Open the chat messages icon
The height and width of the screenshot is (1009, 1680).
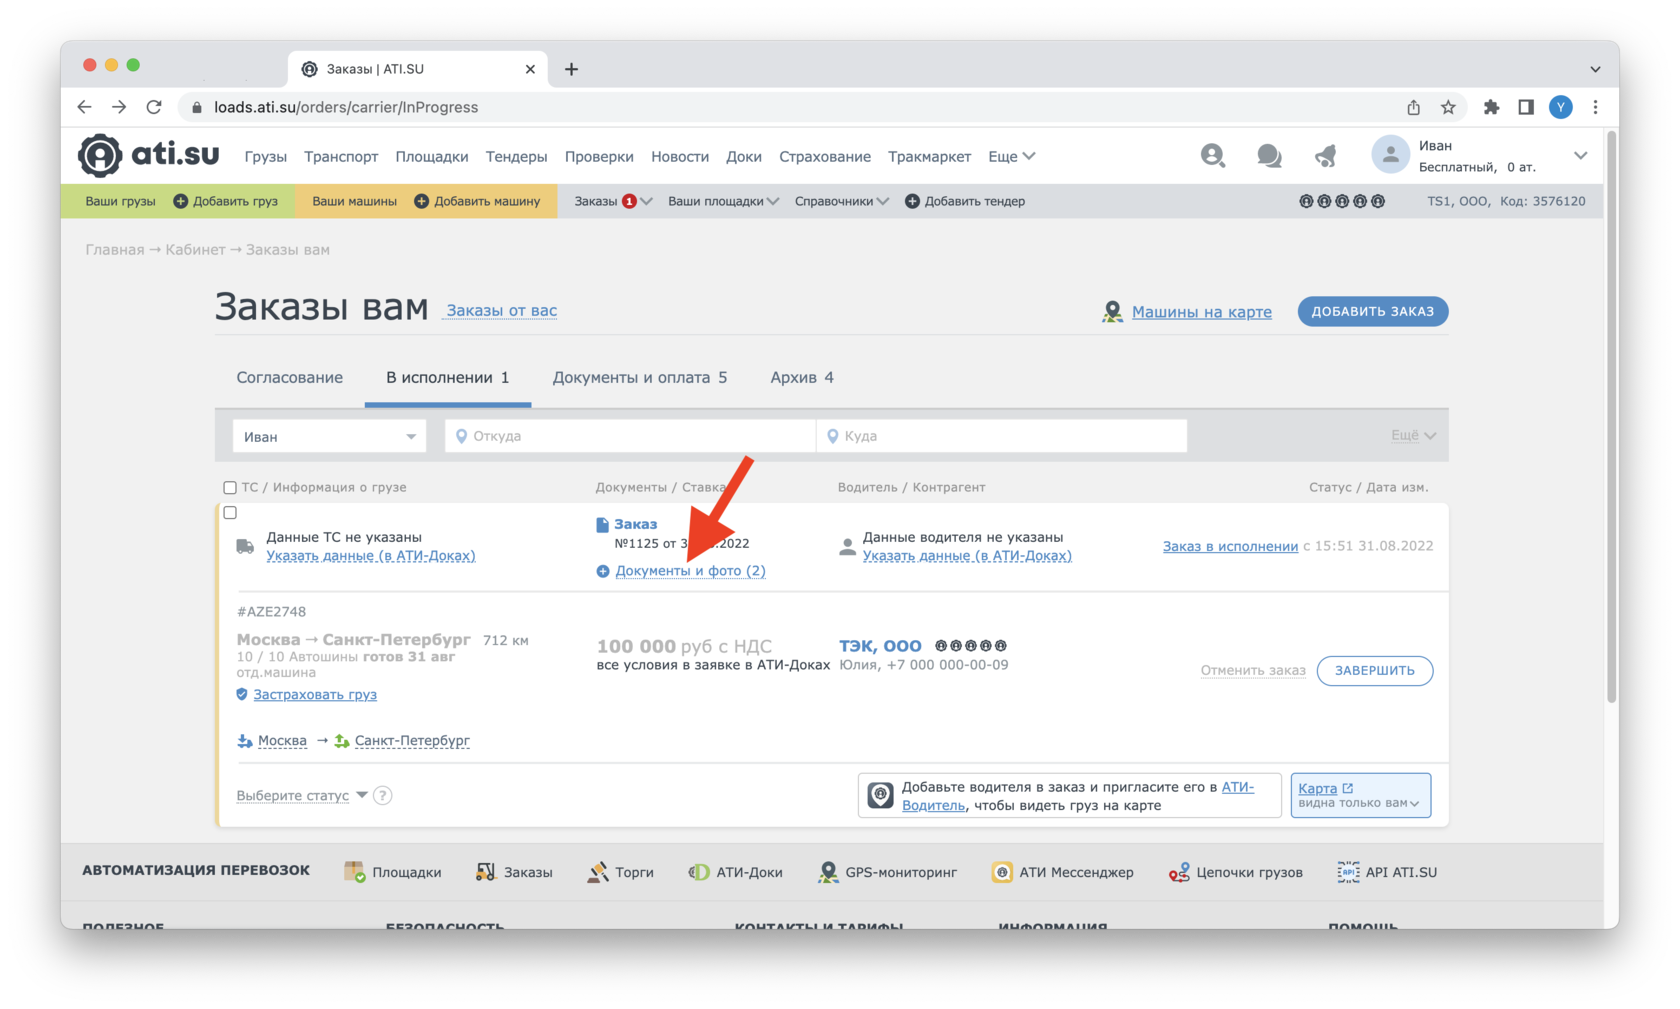1269,155
